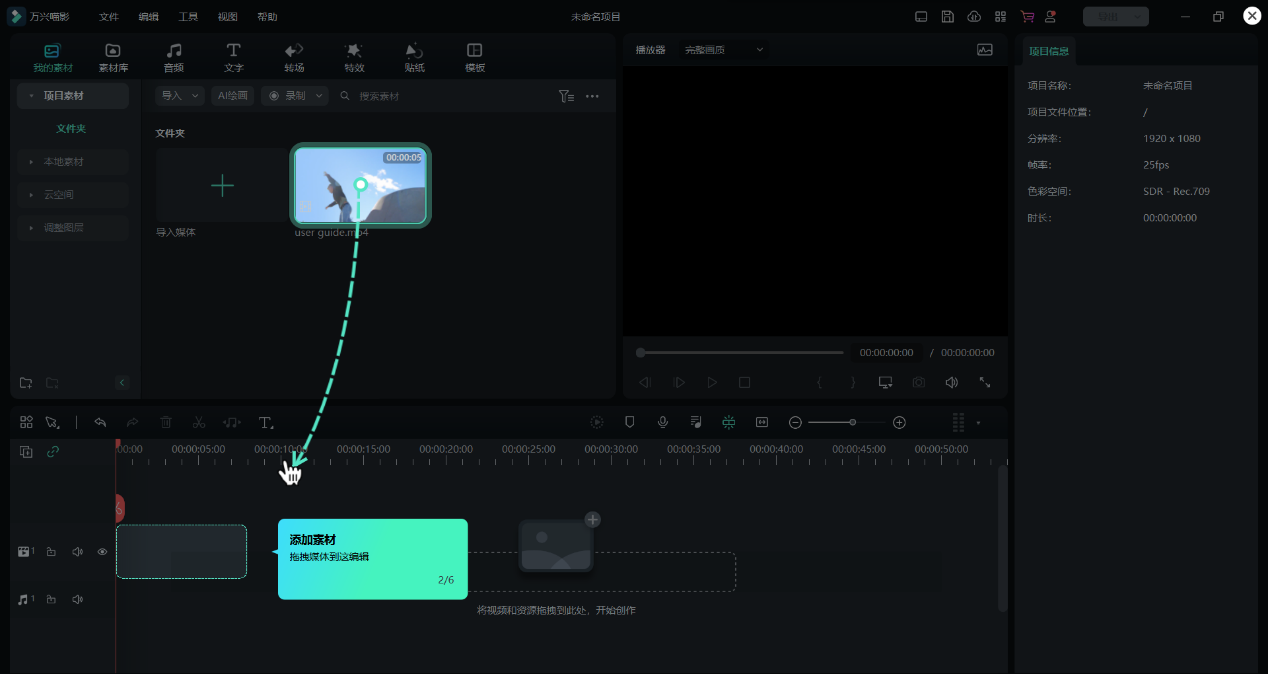1268x674 pixels.
Task: Click the snapshot camera icon in player
Action: 918,383
